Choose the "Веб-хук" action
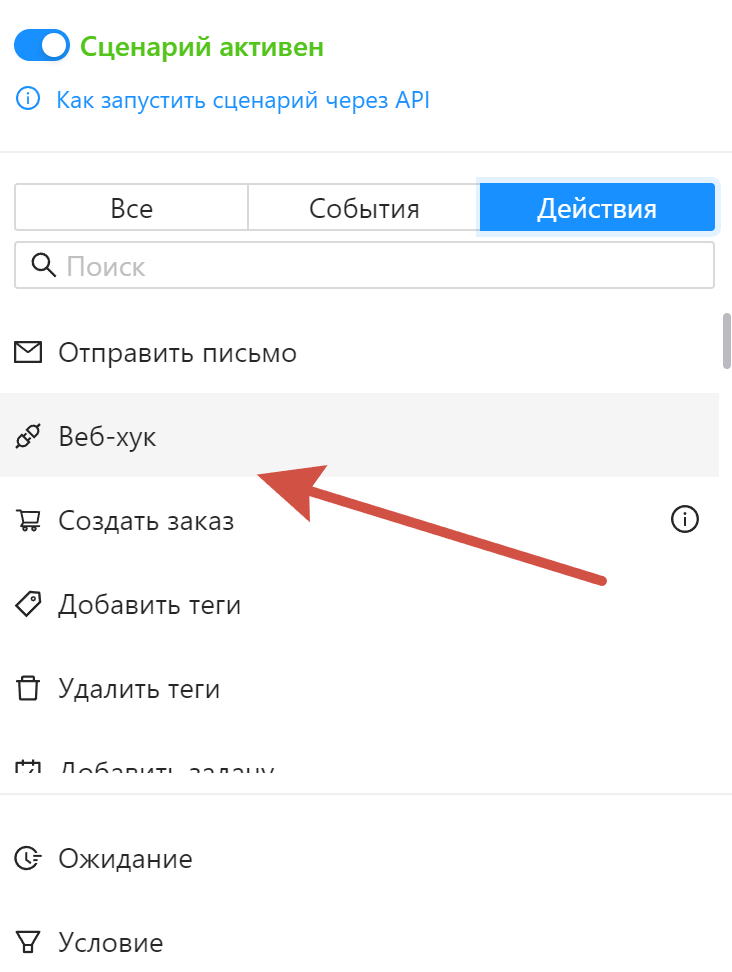 (x=107, y=437)
